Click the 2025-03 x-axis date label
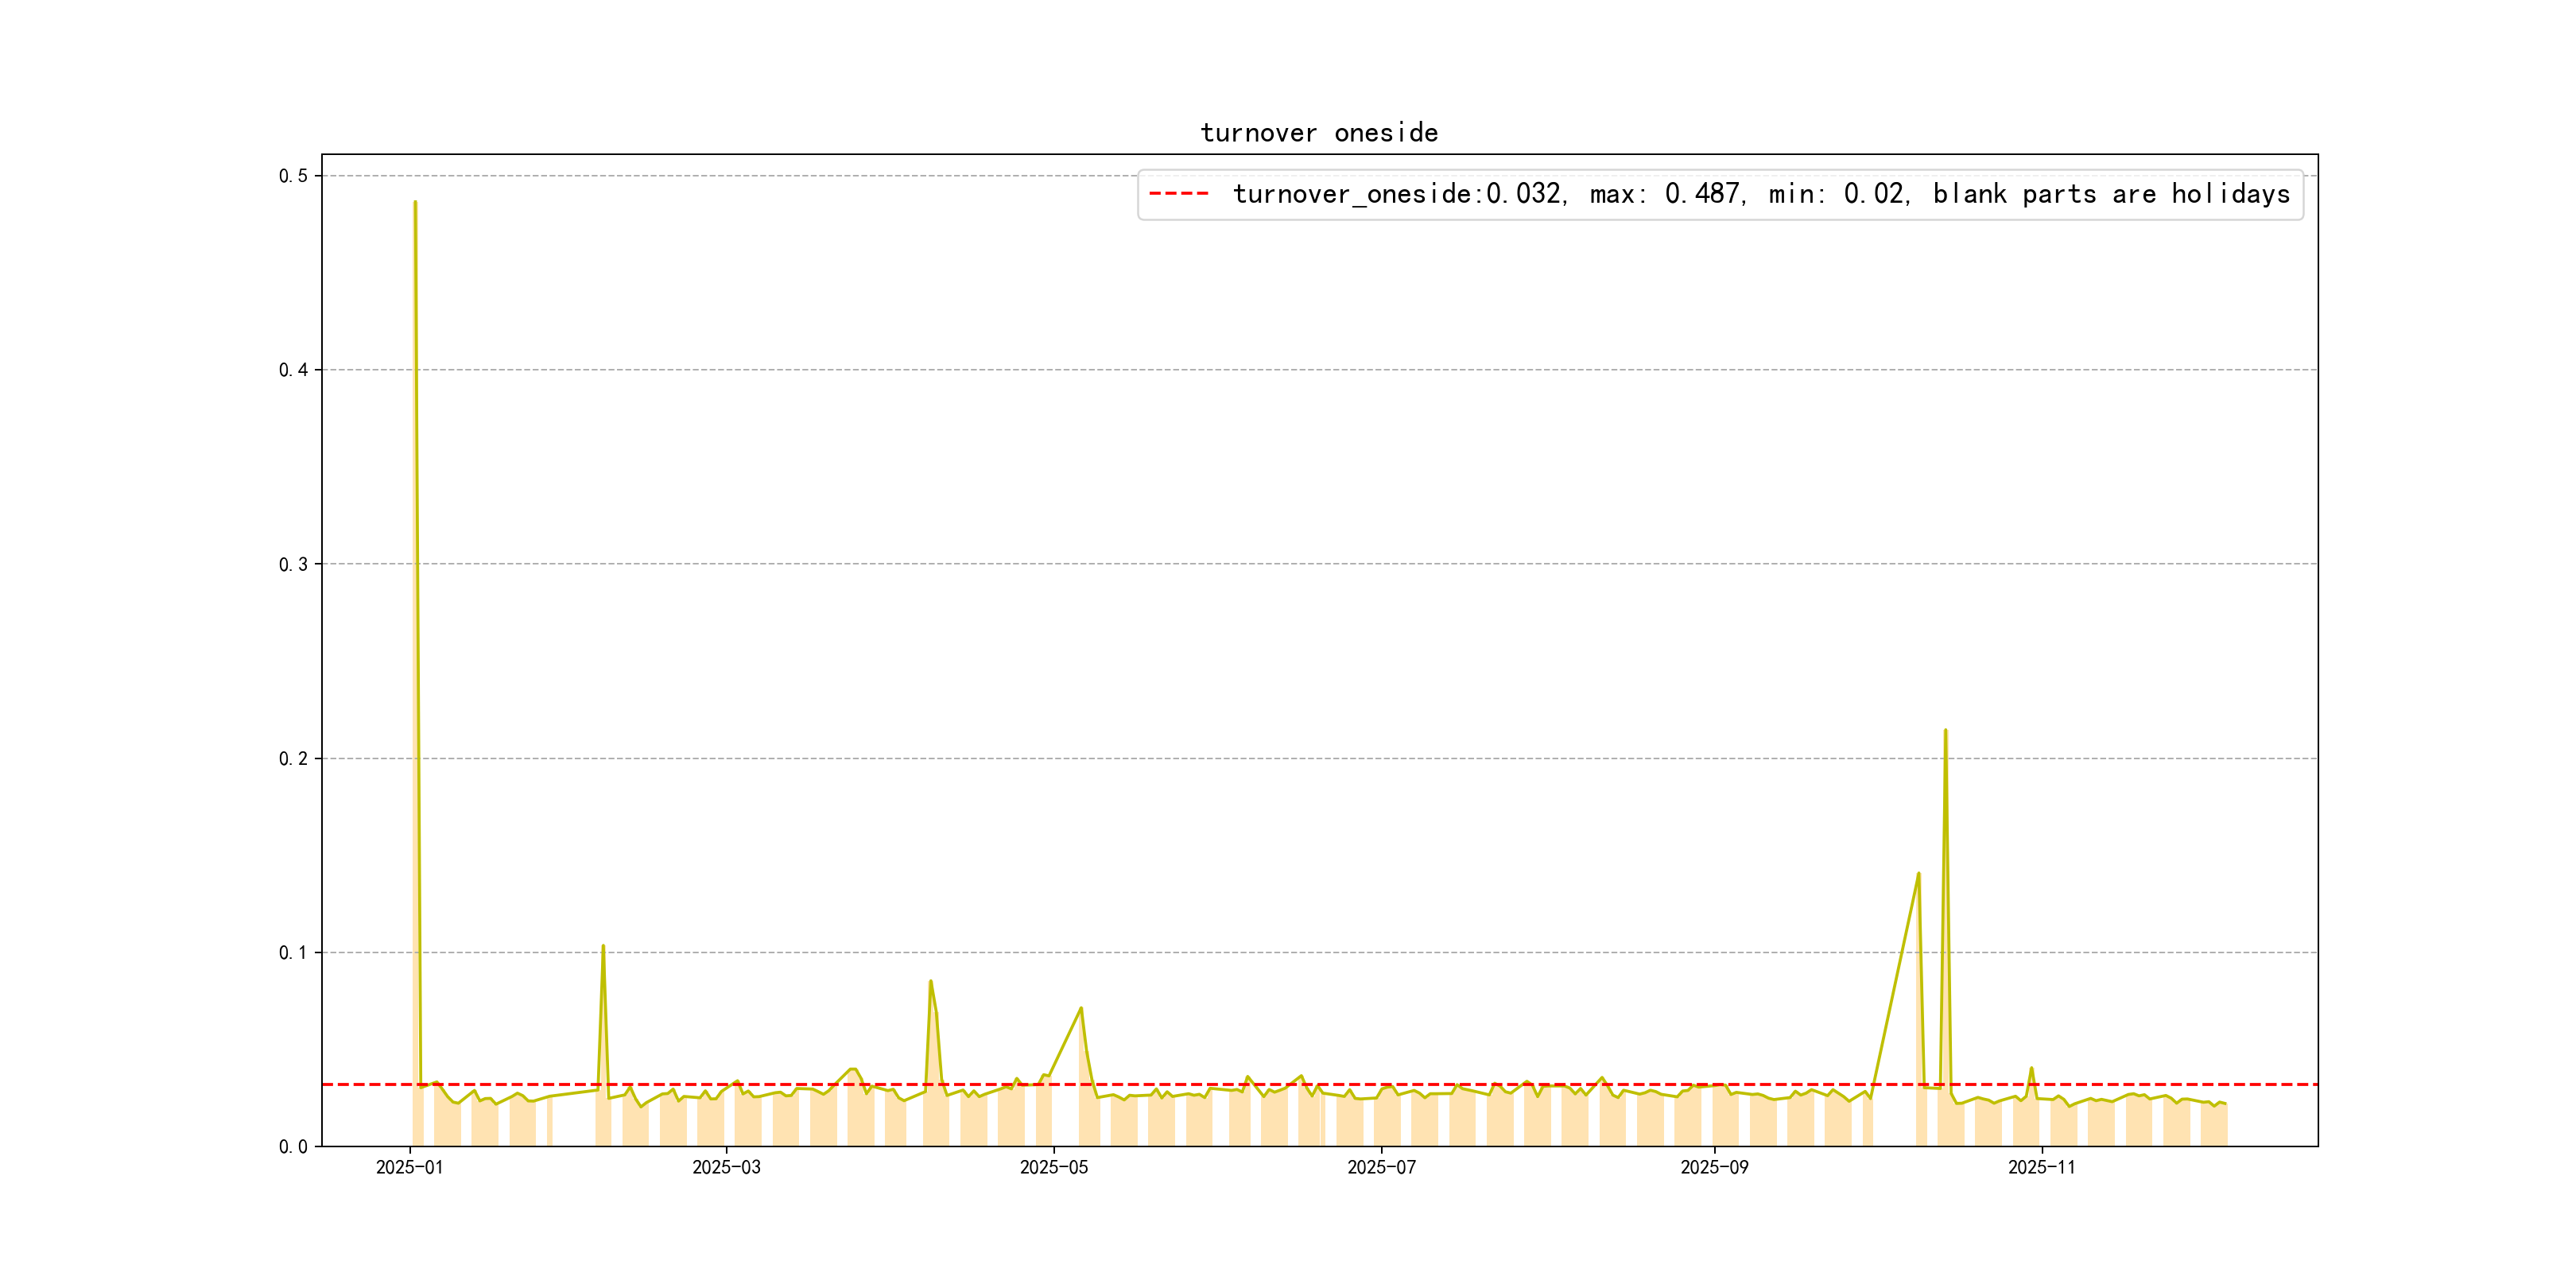Screen dimensions: 2576x1288 click(x=726, y=1168)
